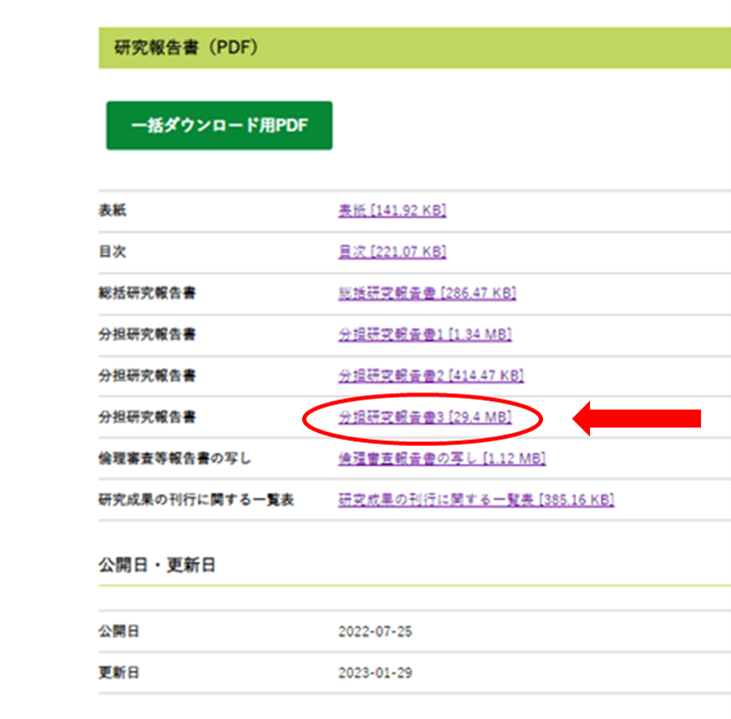Open 研究成果の刊行に関する一覧表 [385.16 KB] link
This screenshot has width=731, height=719.
coord(475,499)
